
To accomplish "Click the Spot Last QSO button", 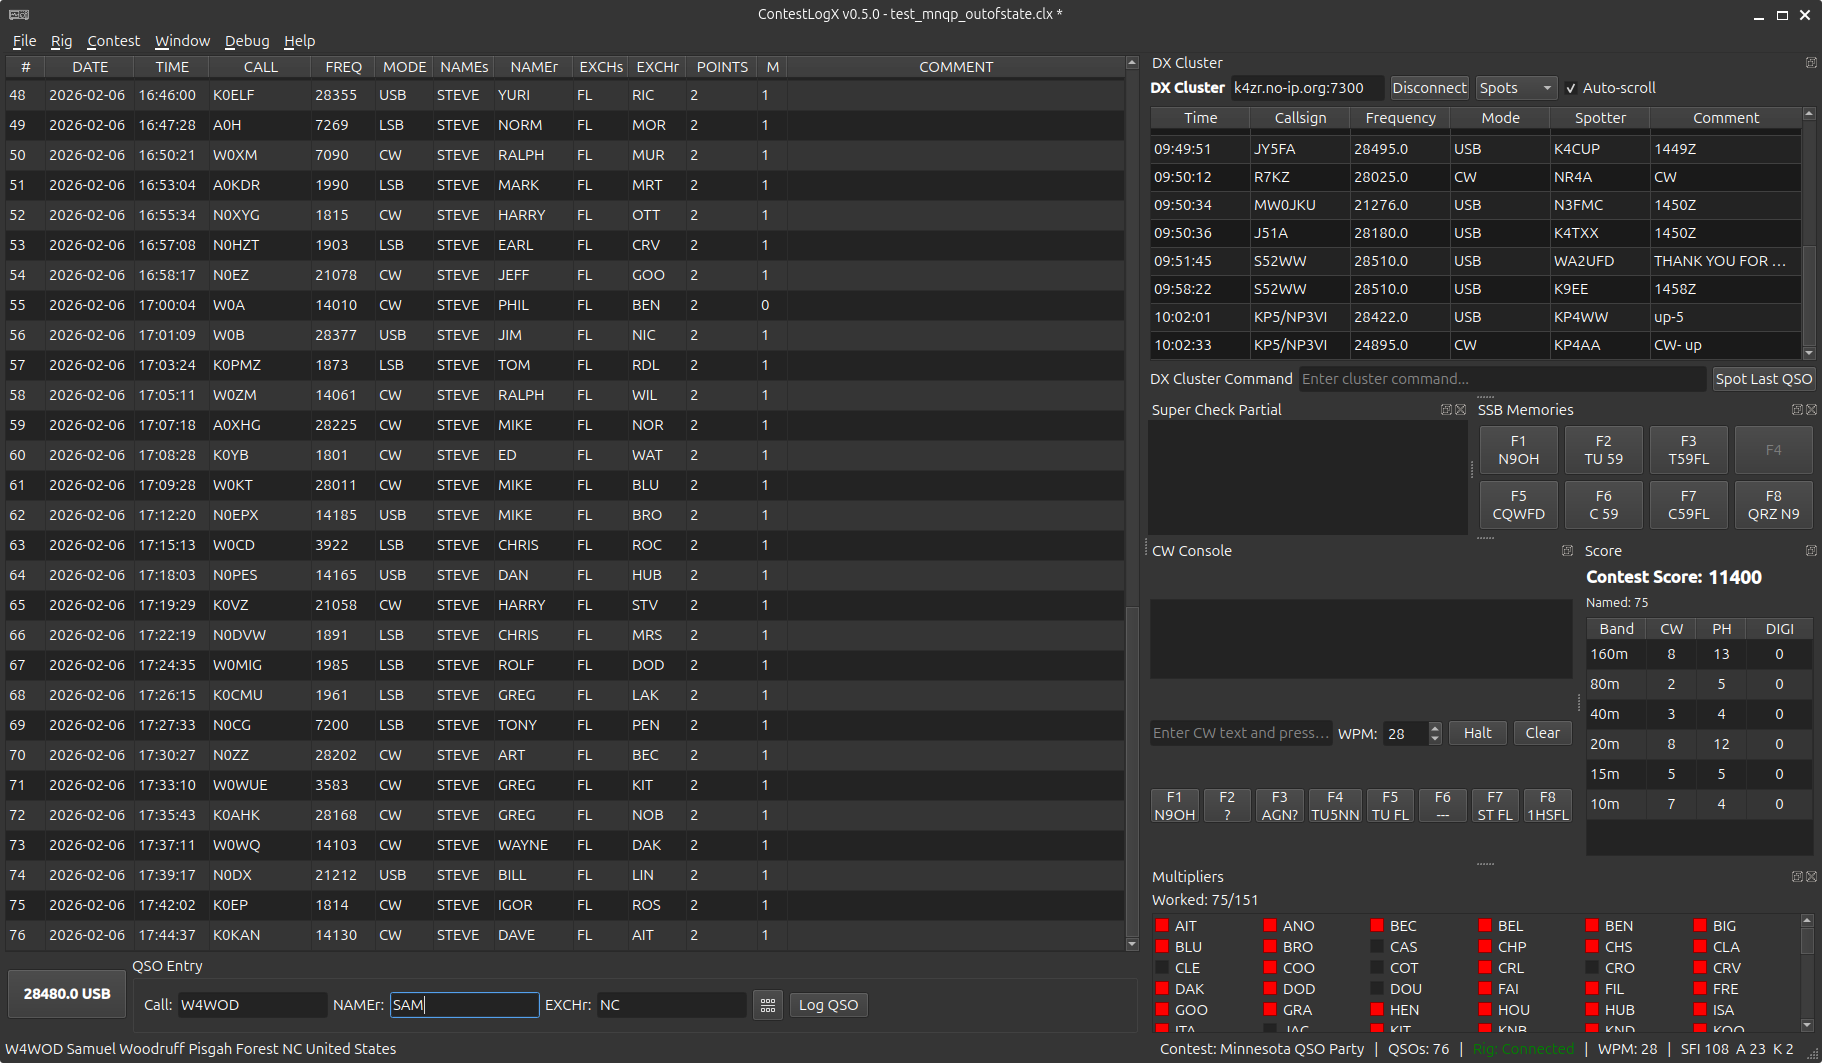I will coord(1764,378).
